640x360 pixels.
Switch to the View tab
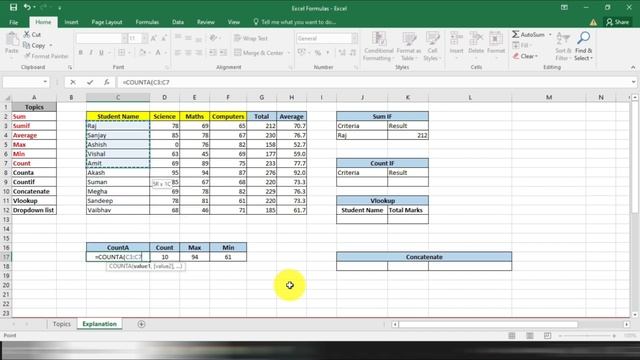point(234,22)
